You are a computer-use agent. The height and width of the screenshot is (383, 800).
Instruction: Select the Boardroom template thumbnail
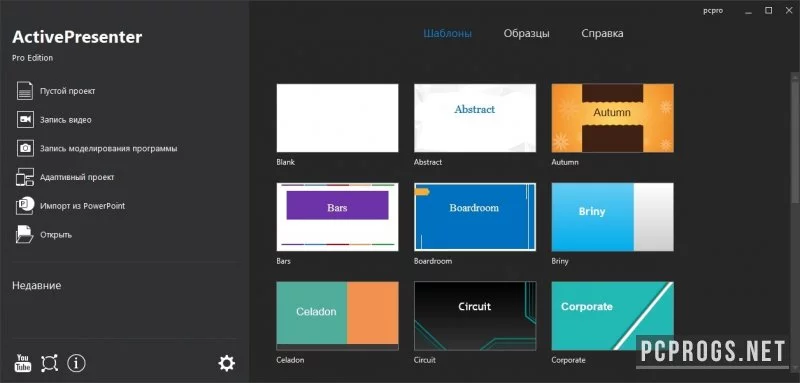475,217
